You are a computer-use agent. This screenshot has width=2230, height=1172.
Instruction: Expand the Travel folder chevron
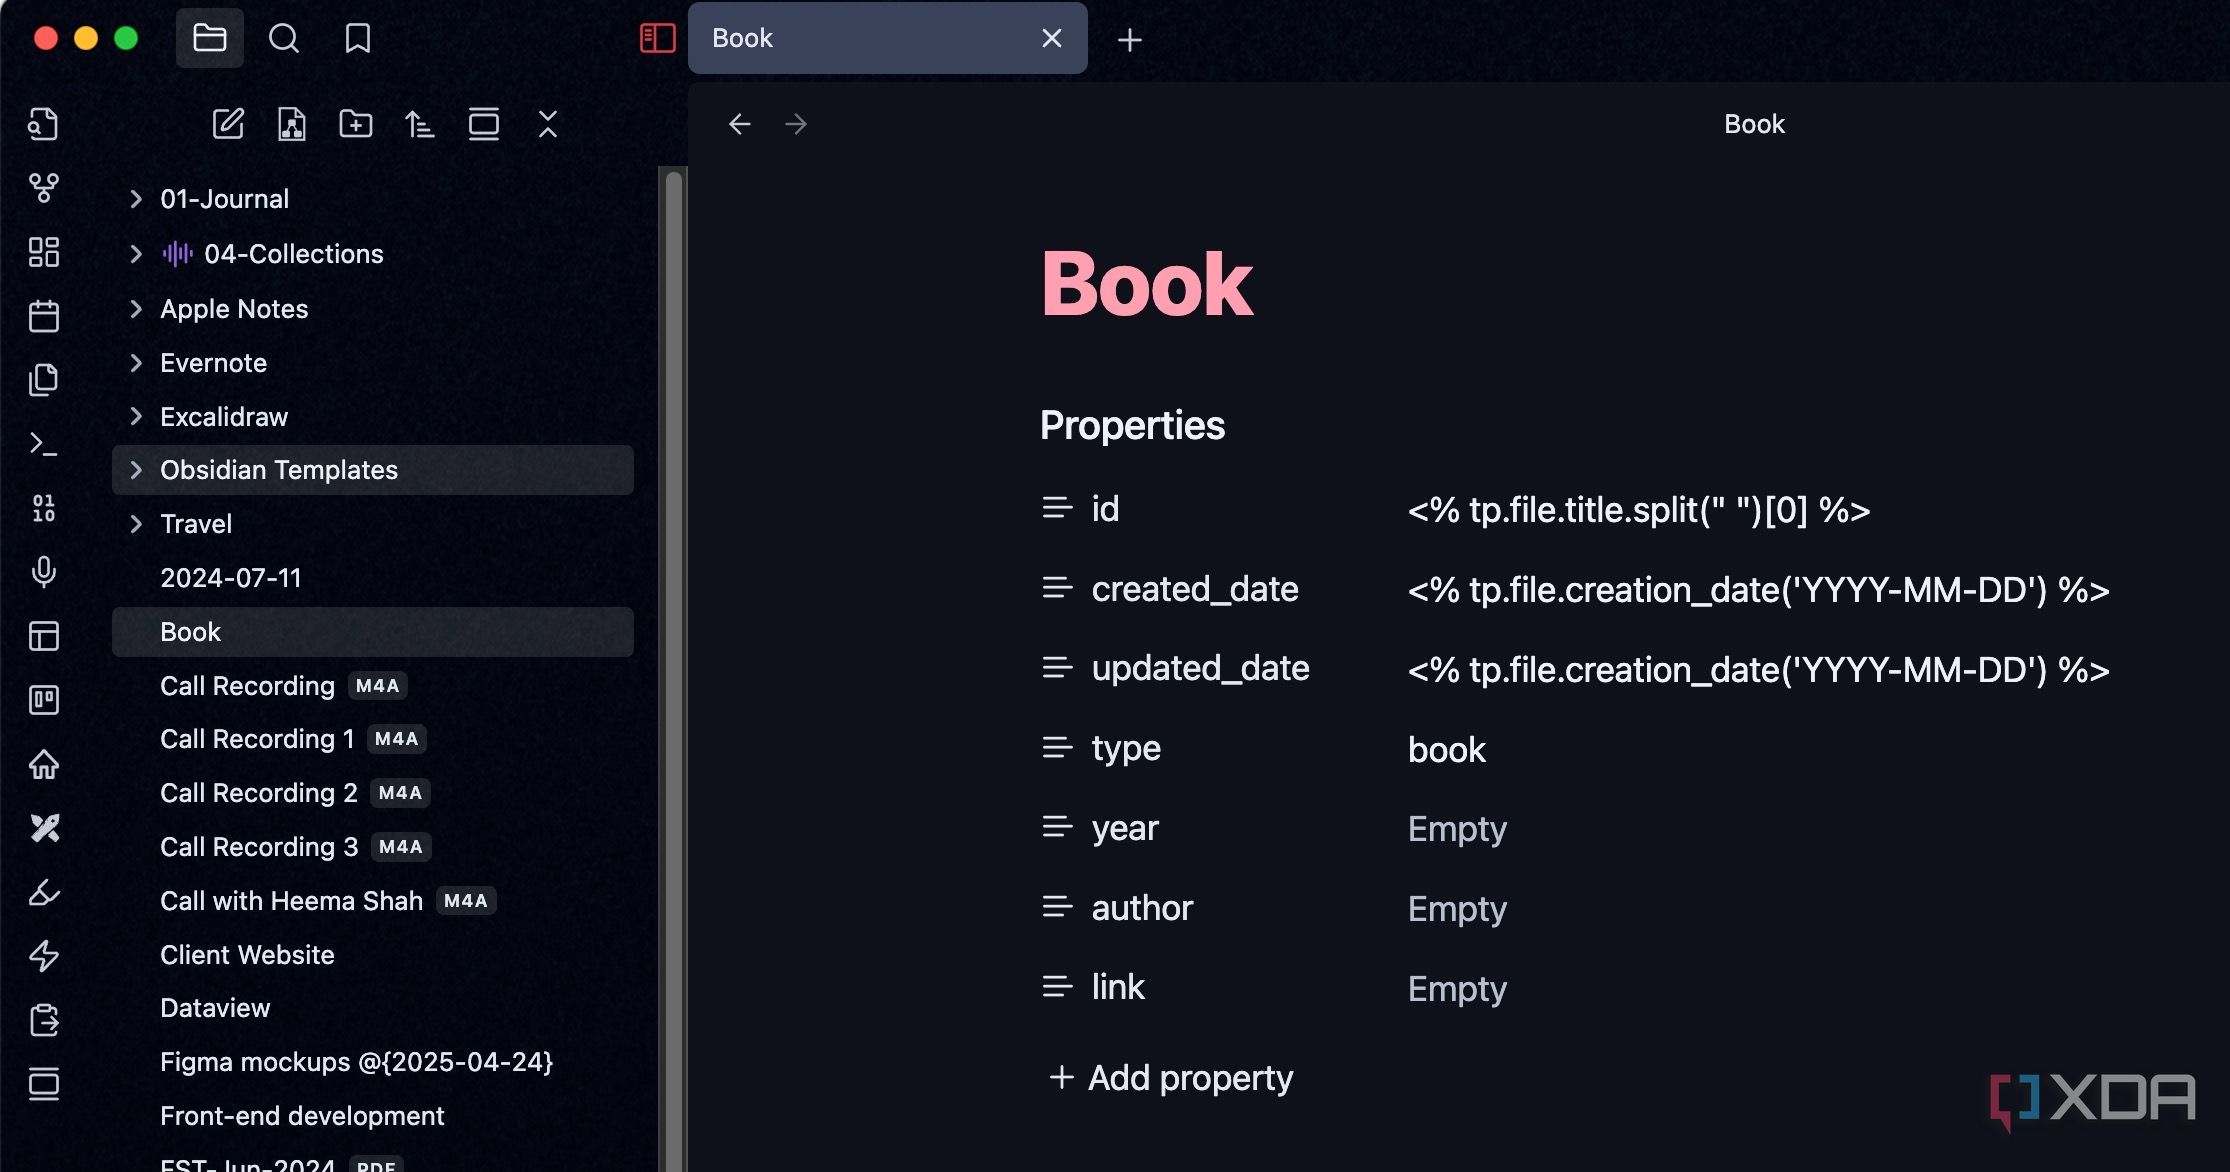point(136,524)
